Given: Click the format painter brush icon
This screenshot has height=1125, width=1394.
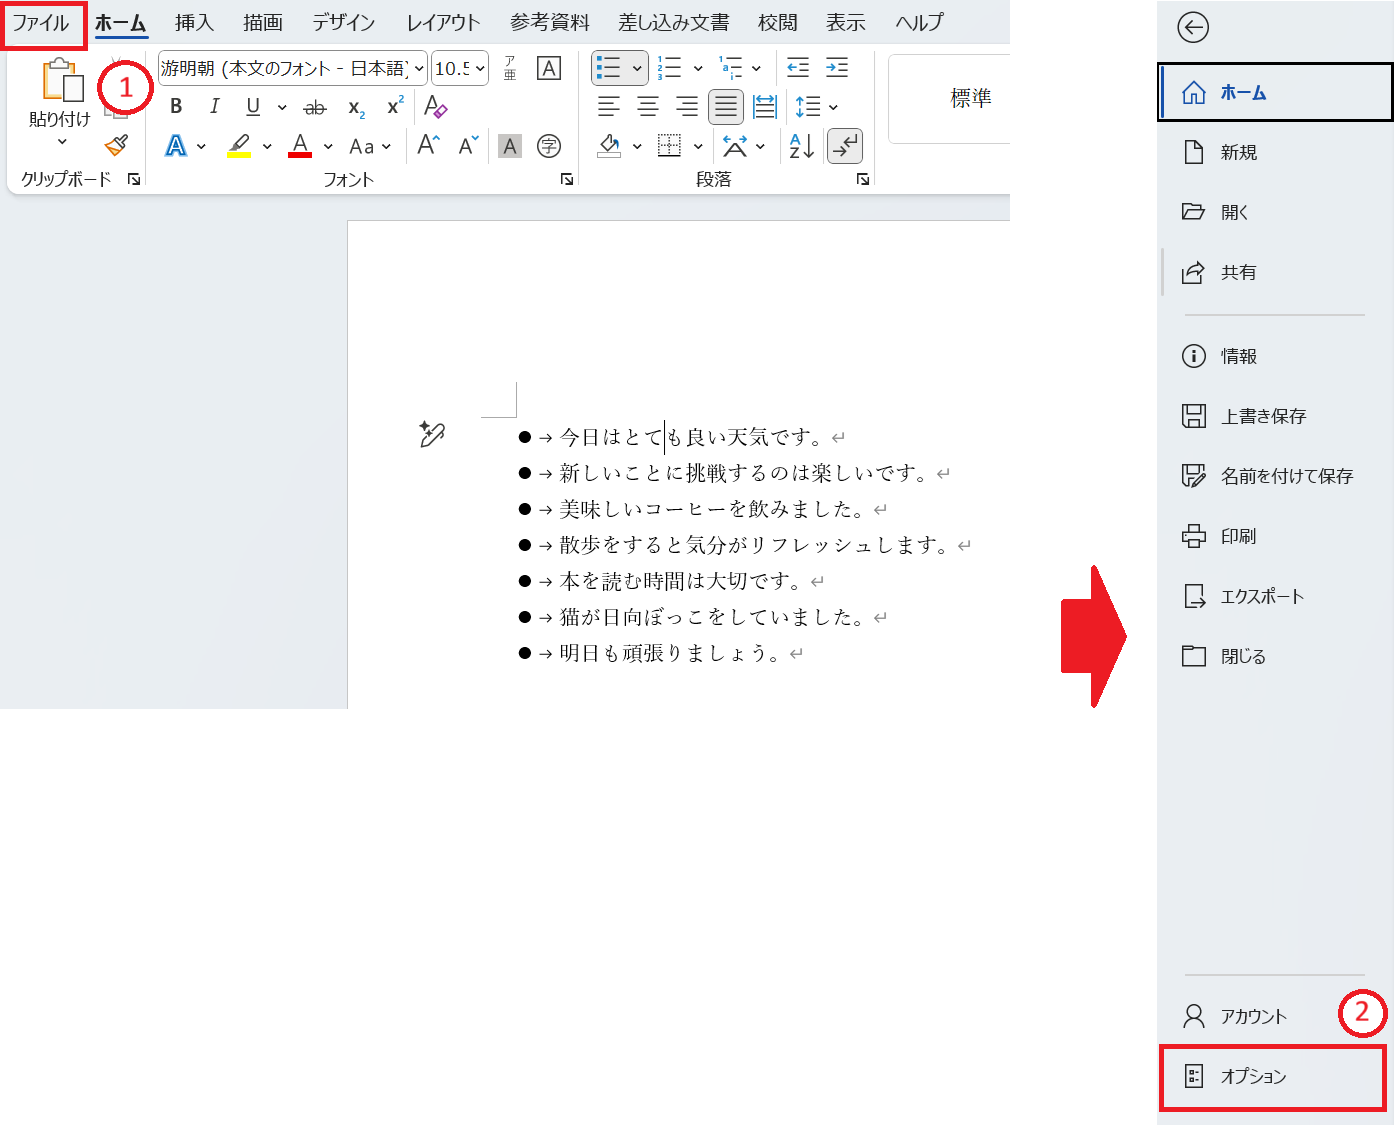Looking at the screenshot, I should tap(116, 146).
